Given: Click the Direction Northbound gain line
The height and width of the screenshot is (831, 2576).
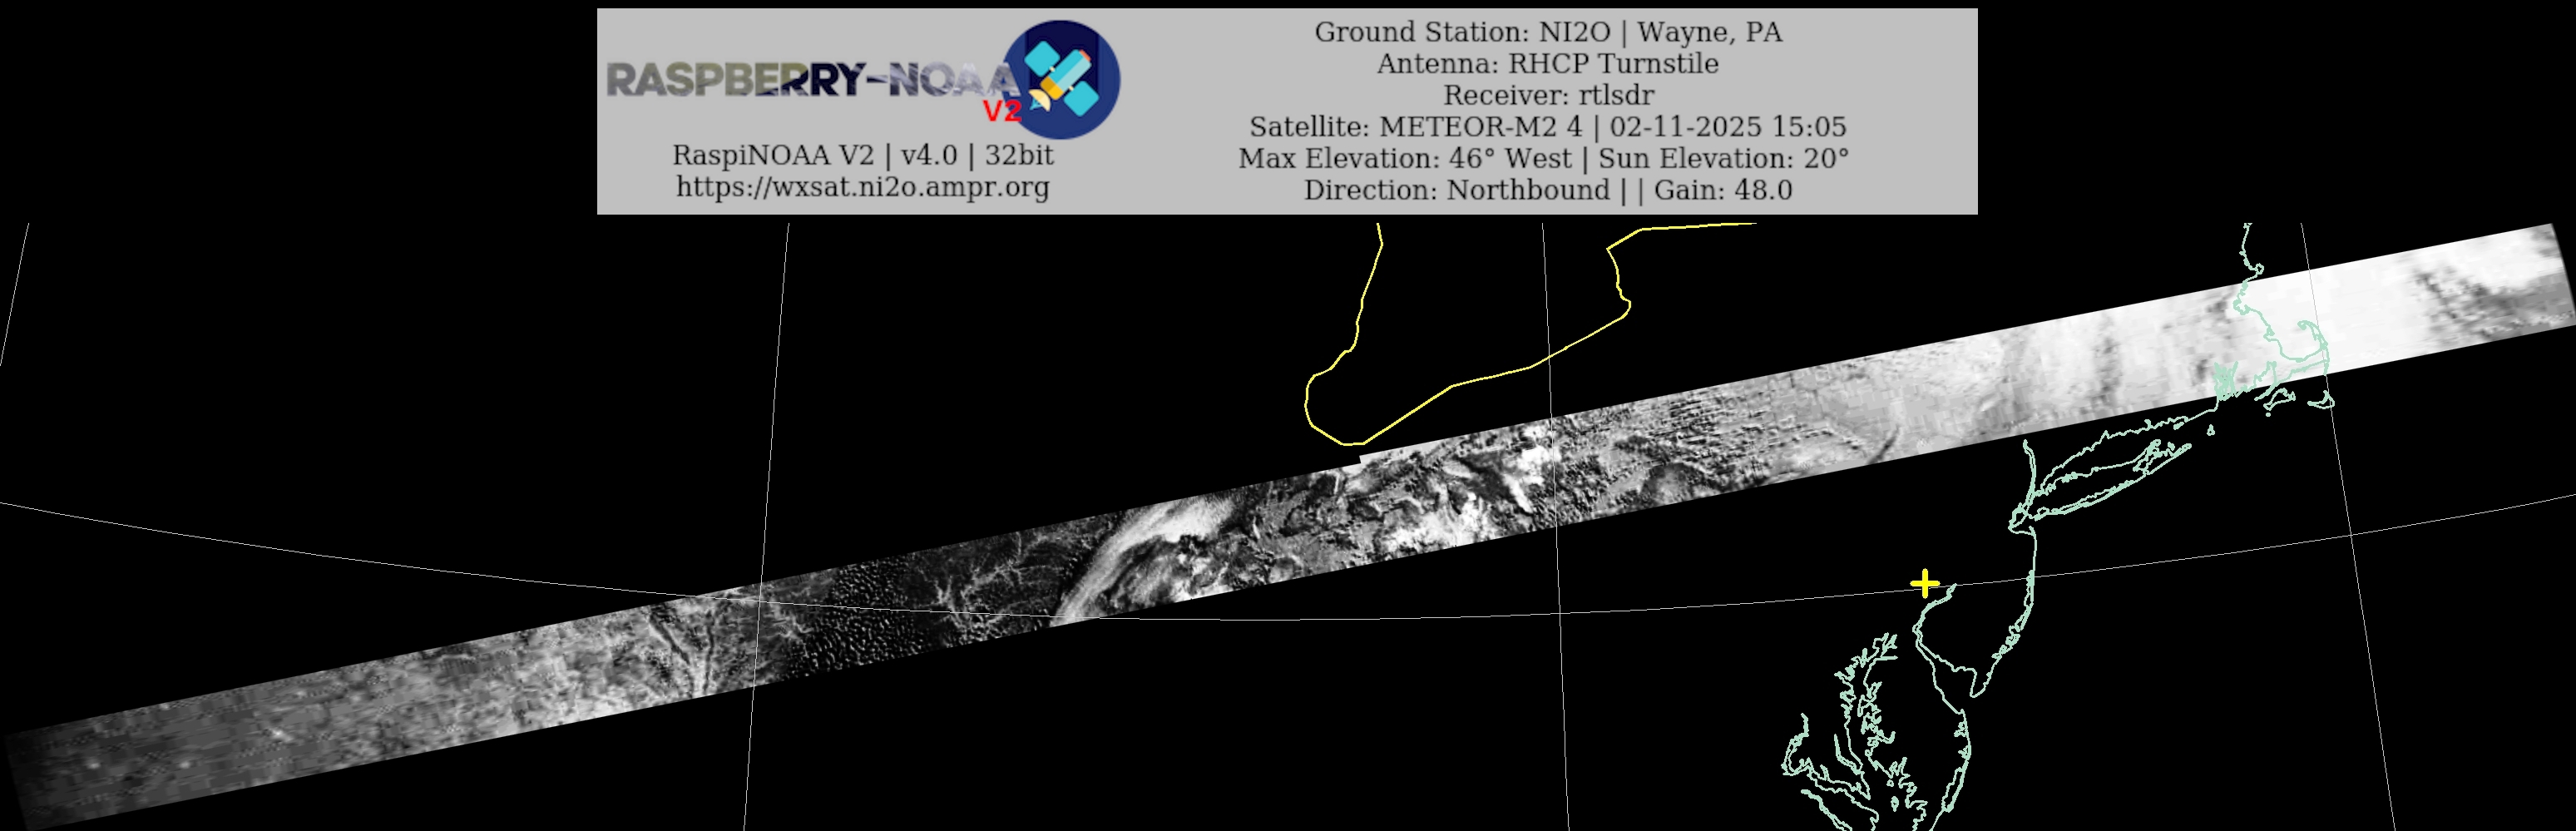Looking at the screenshot, I should point(1547,190).
